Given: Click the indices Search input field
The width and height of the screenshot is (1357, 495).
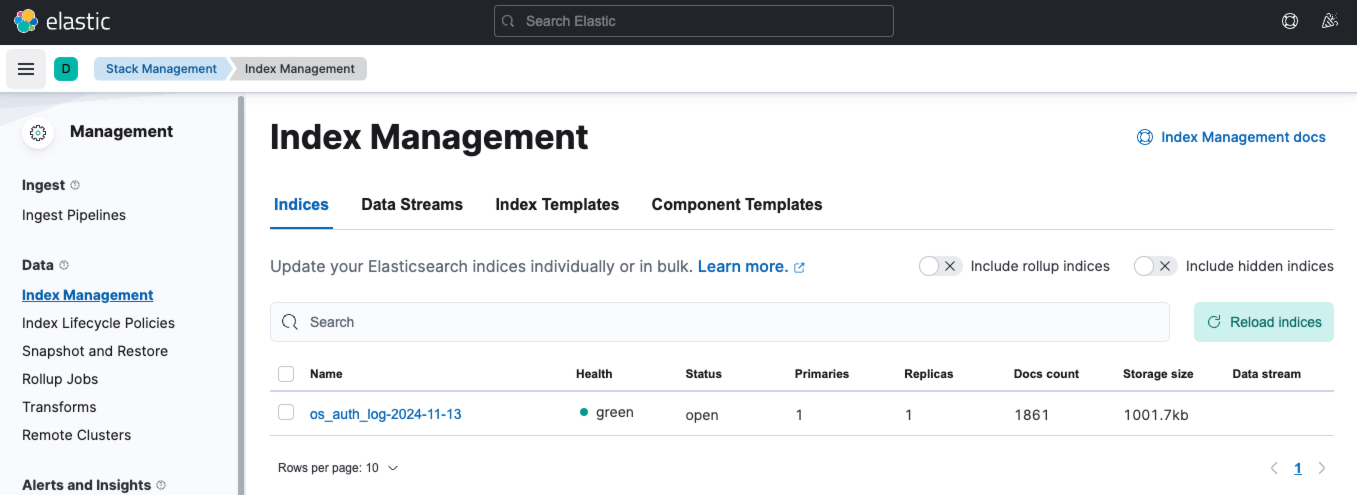Looking at the screenshot, I should pyautogui.click(x=720, y=322).
